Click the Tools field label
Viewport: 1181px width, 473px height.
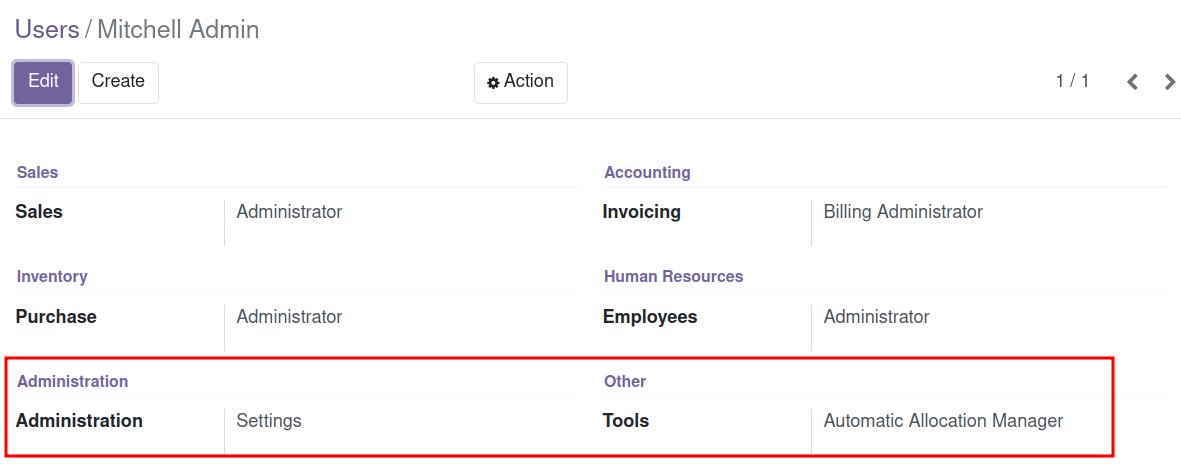(x=626, y=421)
